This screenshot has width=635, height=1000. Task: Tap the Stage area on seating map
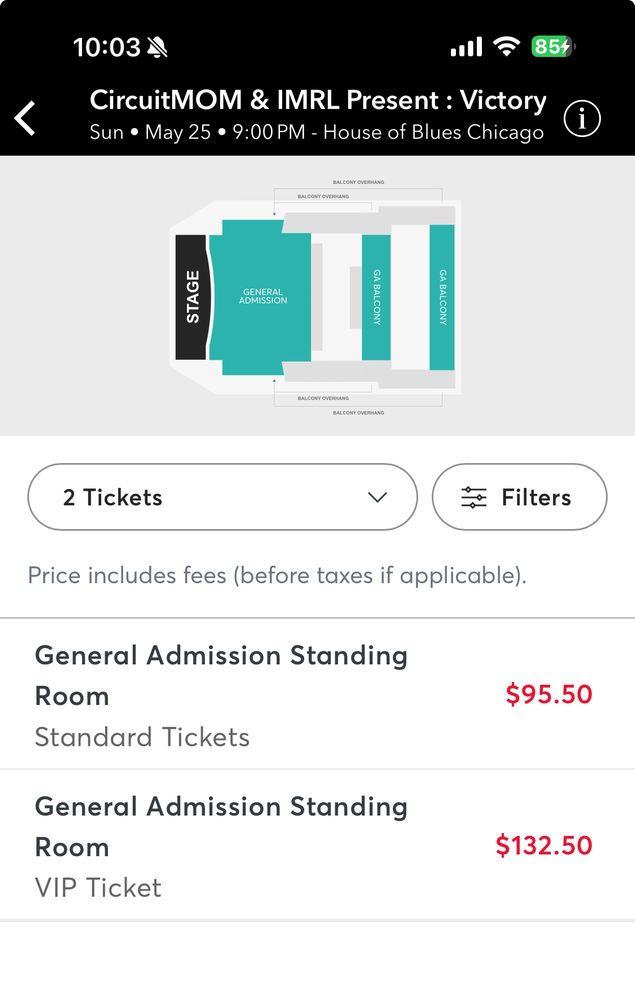point(191,297)
